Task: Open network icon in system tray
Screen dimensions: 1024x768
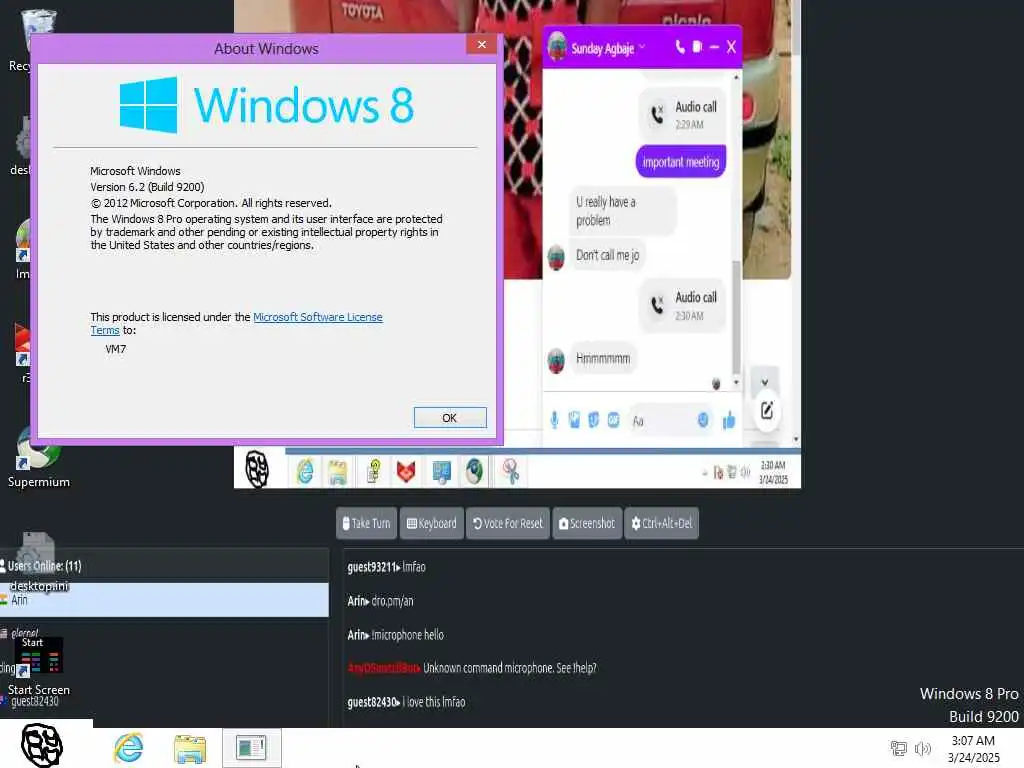Action: pyautogui.click(x=899, y=748)
